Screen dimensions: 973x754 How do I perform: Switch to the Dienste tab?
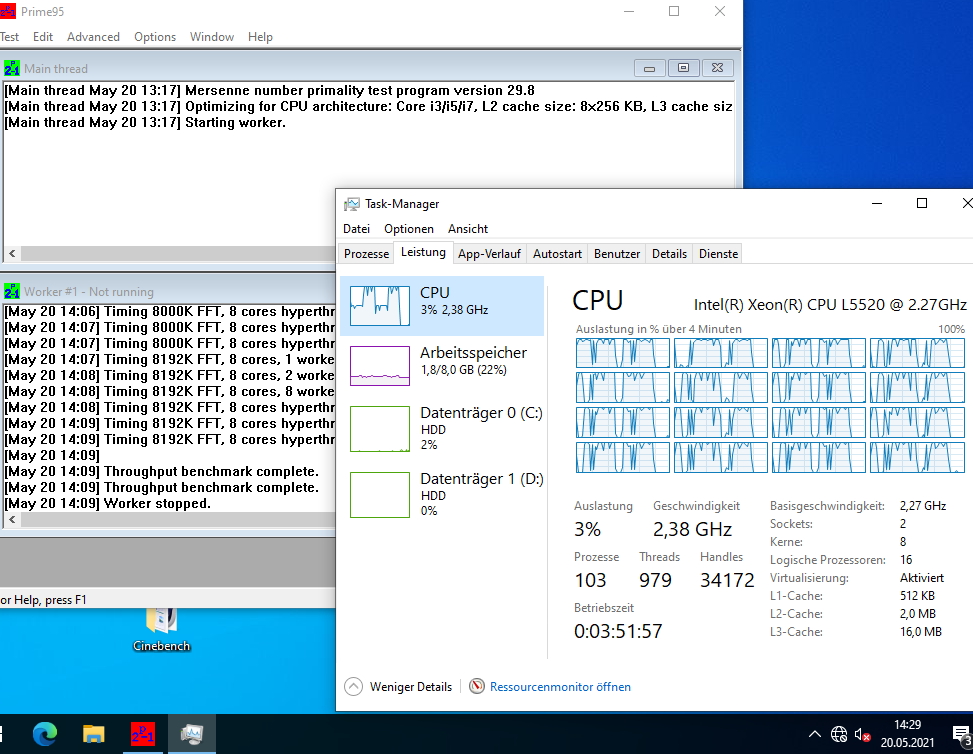pos(718,254)
